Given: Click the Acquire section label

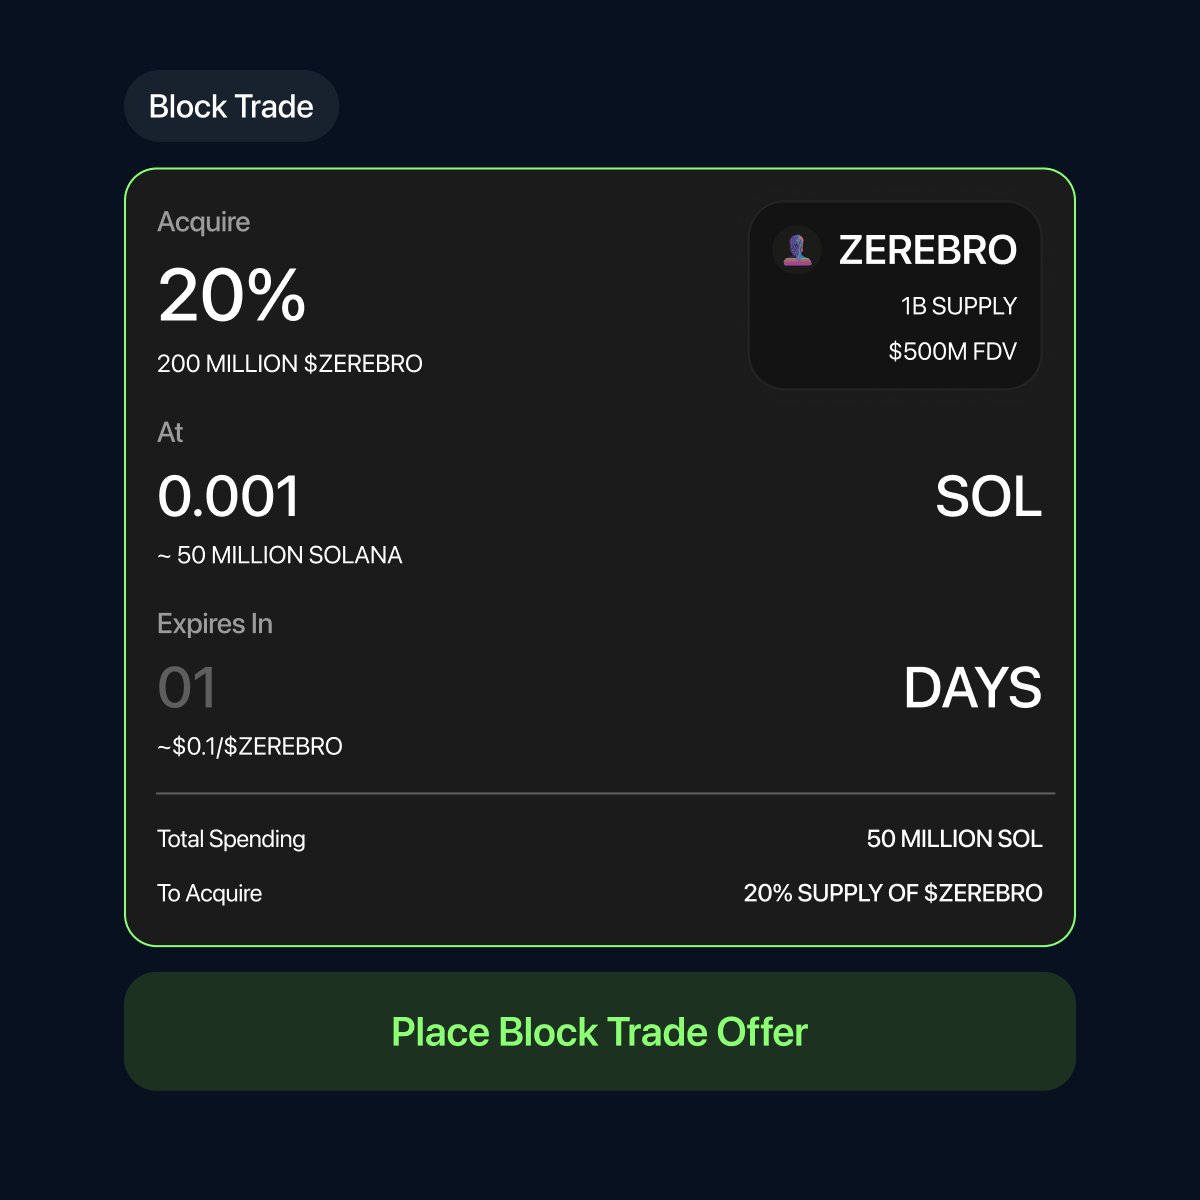Looking at the screenshot, I should (203, 222).
